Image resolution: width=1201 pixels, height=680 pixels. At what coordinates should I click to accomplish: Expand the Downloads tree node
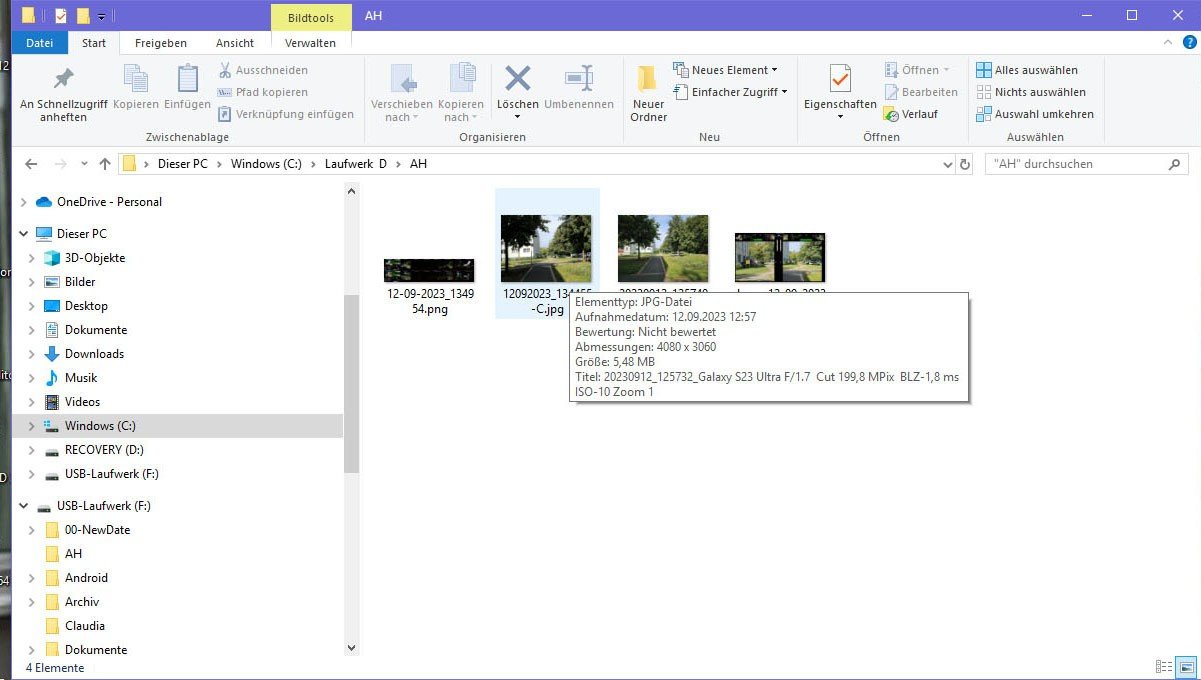point(31,354)
